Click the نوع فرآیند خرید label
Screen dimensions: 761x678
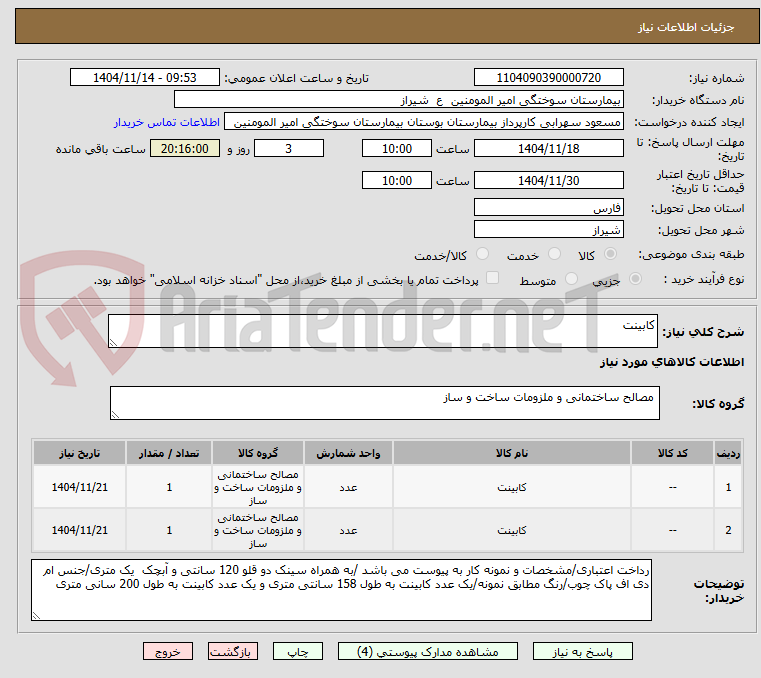point(703,279)
